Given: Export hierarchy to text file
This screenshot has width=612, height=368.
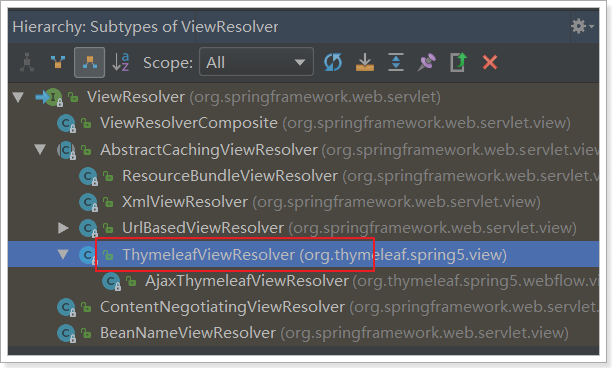Looking at the screenshot, I should click(x=459, y=62).
